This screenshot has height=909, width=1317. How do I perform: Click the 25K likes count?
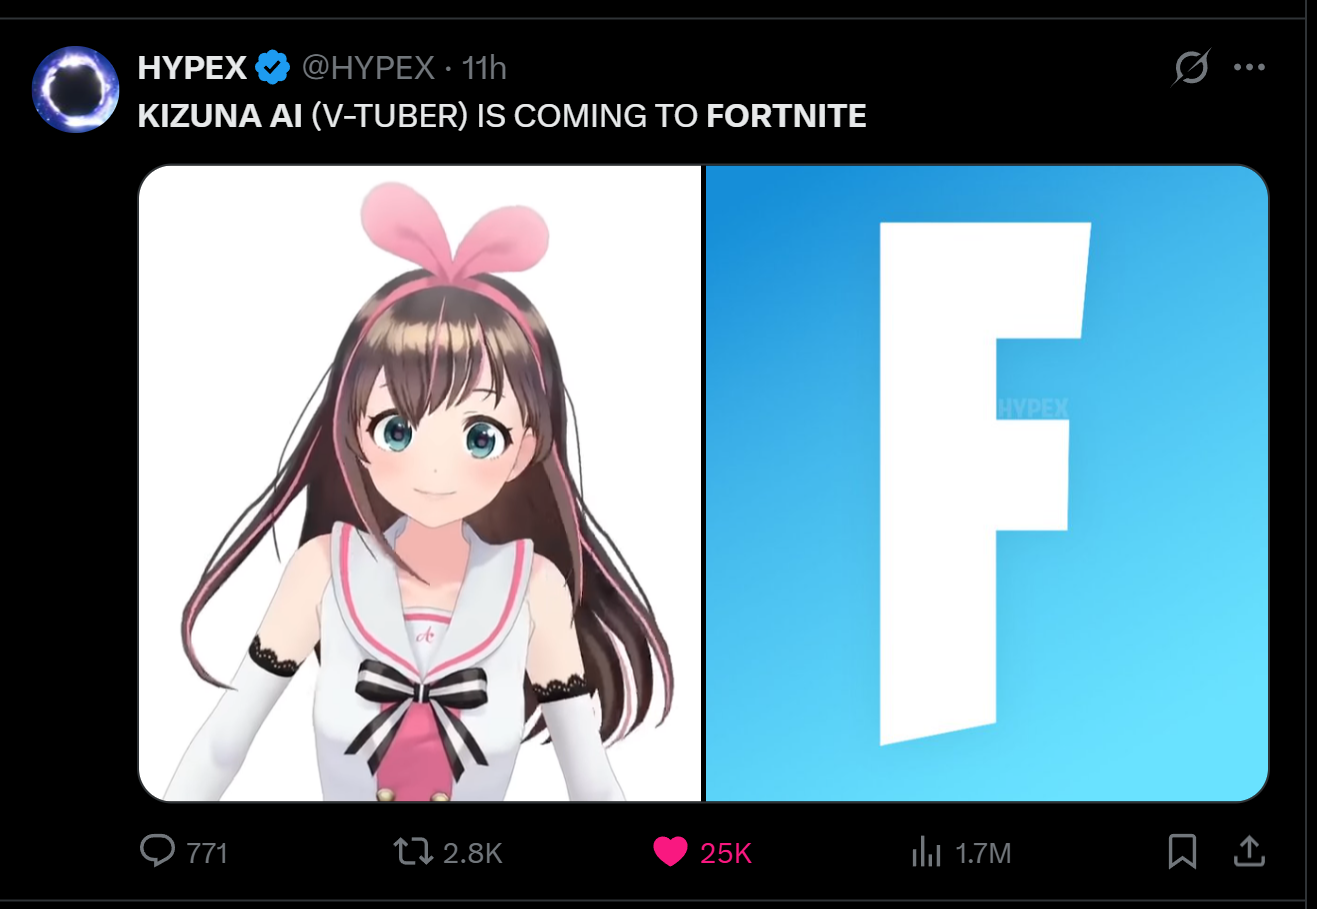pyautogui.click(x=726, y=853)
